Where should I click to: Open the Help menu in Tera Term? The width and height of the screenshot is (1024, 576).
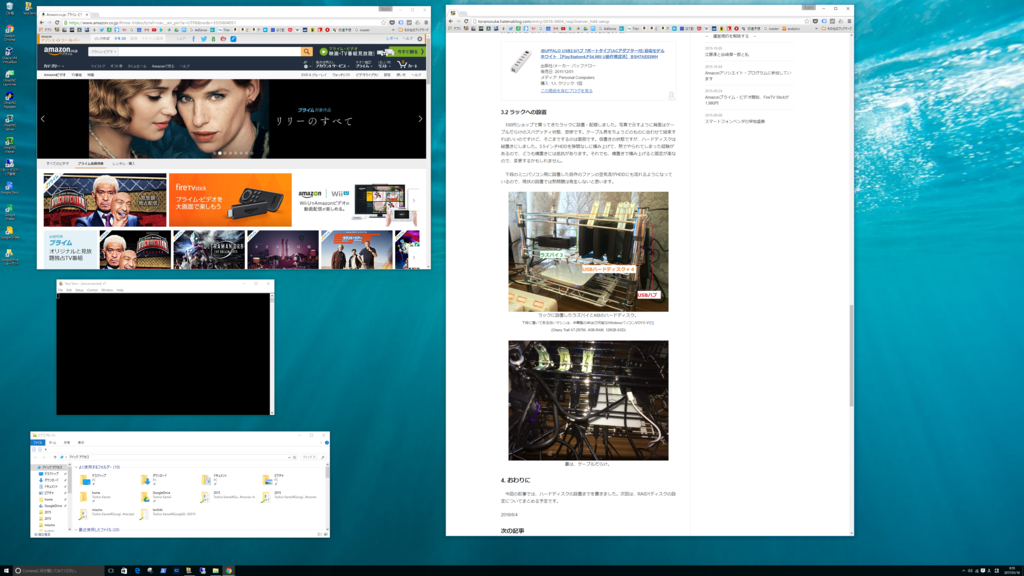point(120,290)
